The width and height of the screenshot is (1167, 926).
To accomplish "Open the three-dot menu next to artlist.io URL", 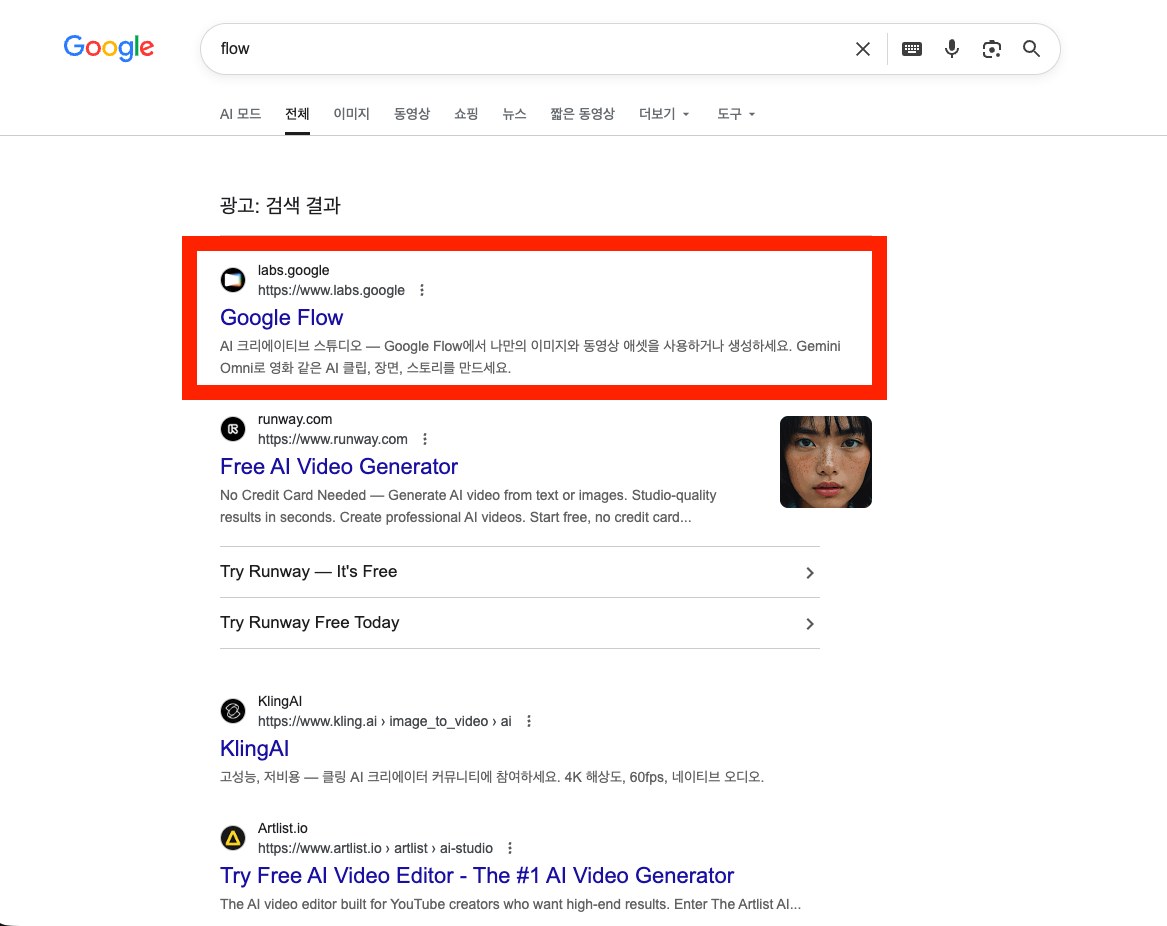I will pos(510,849).
